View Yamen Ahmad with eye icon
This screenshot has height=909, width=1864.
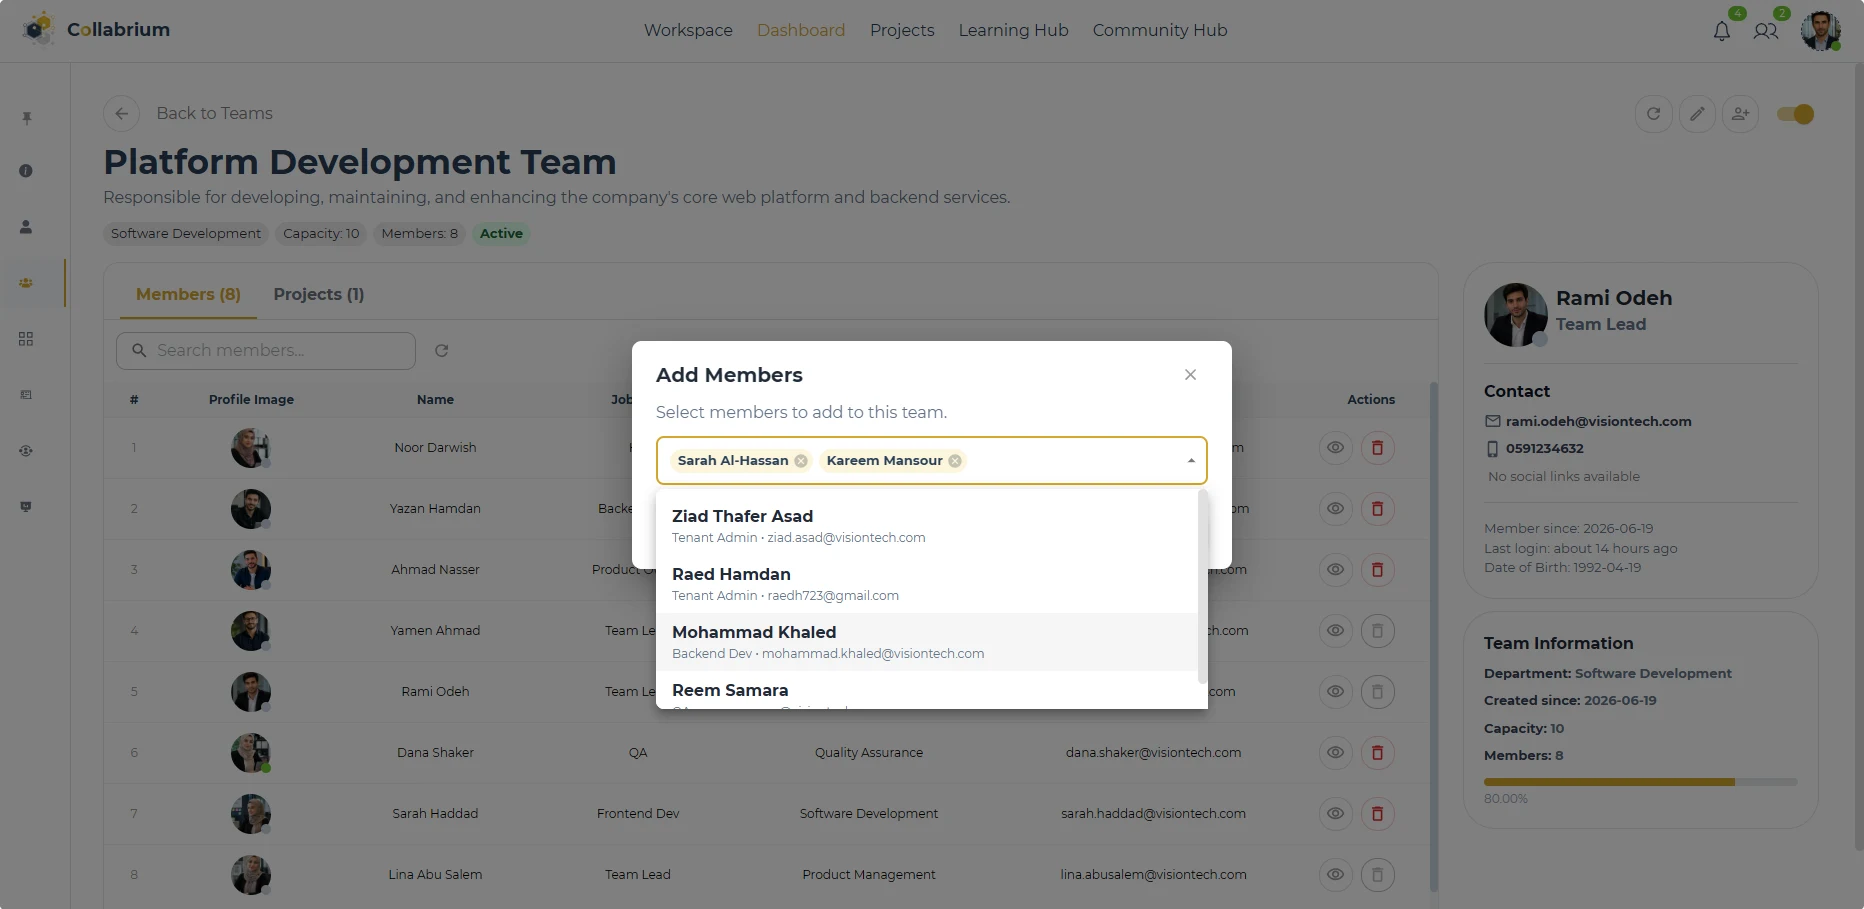click(x=1335, y=631)
